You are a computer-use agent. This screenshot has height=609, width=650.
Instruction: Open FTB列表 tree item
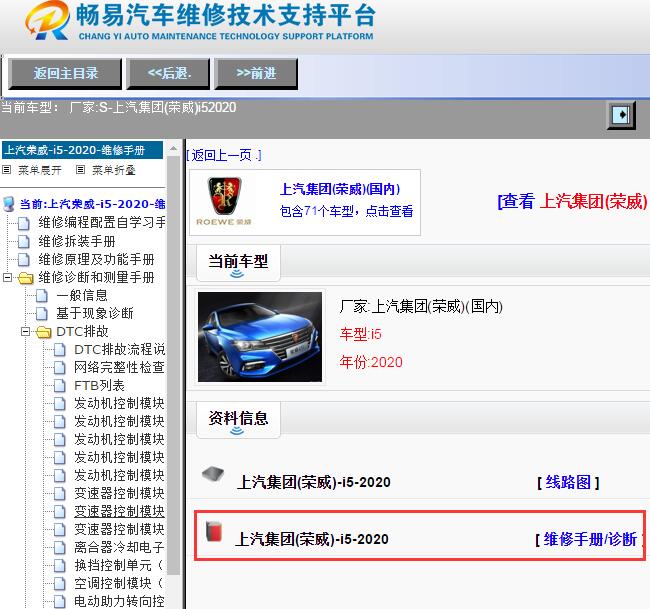coord(99,386)
